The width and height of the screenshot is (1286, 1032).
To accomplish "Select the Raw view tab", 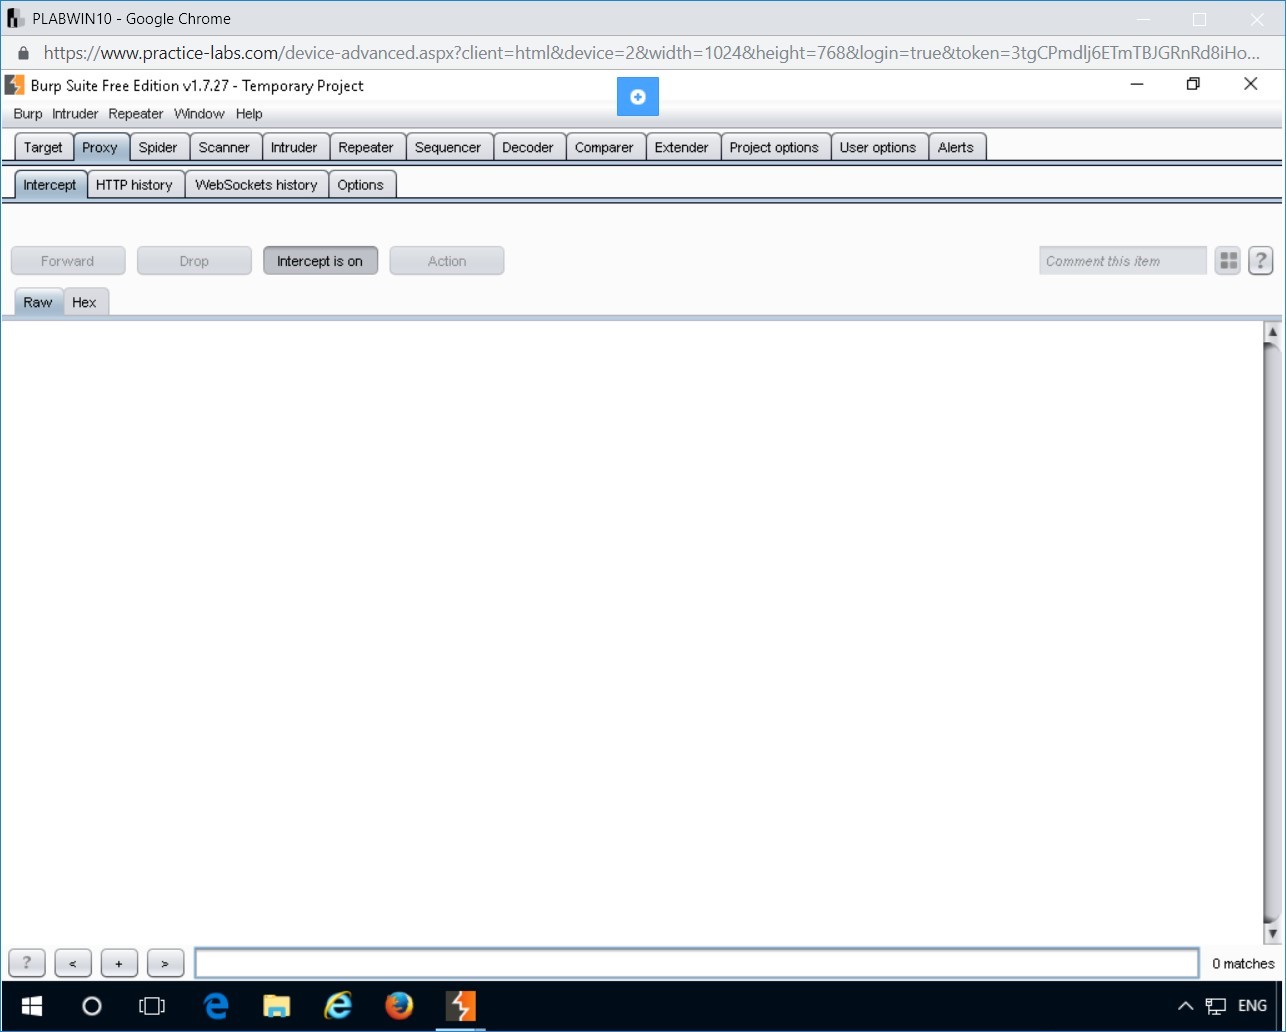I will pyautogui.click(x=38, y=302).
